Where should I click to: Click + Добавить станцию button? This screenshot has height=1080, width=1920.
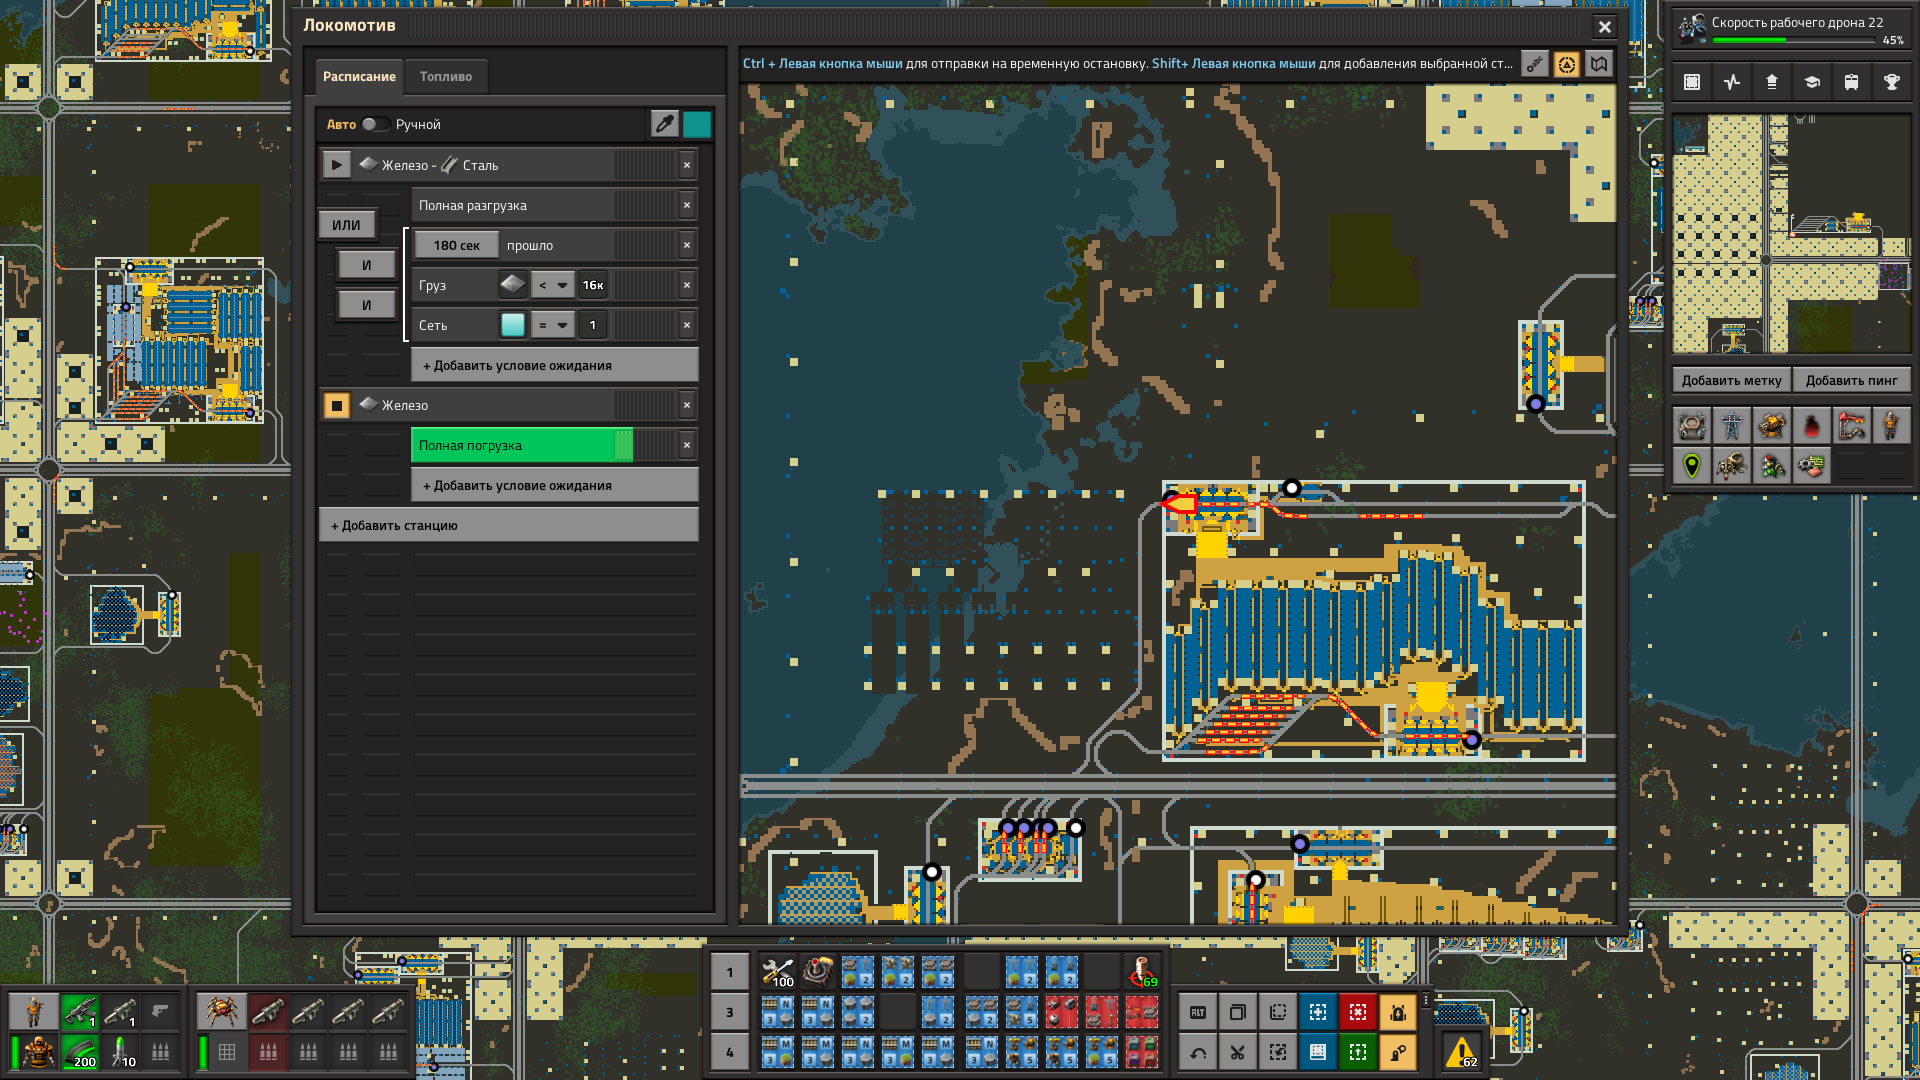point(509,525)
